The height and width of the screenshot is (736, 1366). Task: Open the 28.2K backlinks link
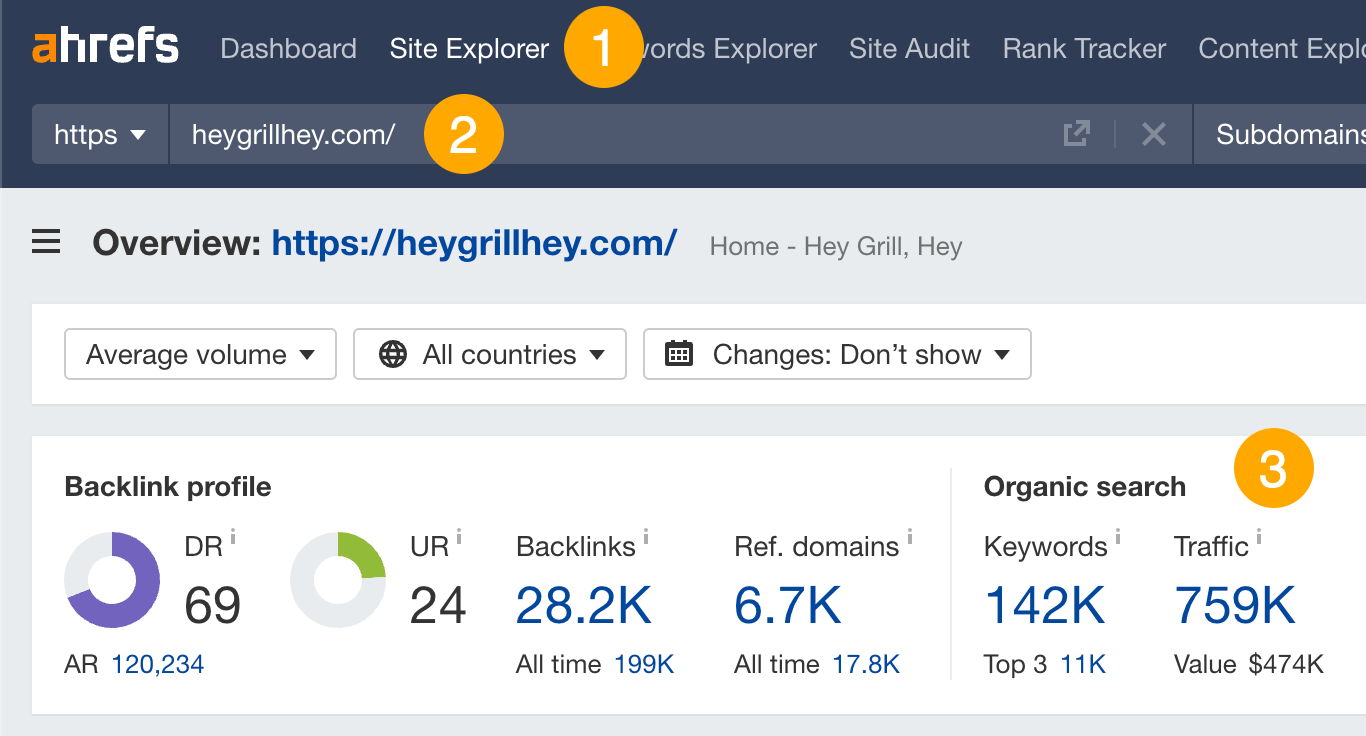583,605
